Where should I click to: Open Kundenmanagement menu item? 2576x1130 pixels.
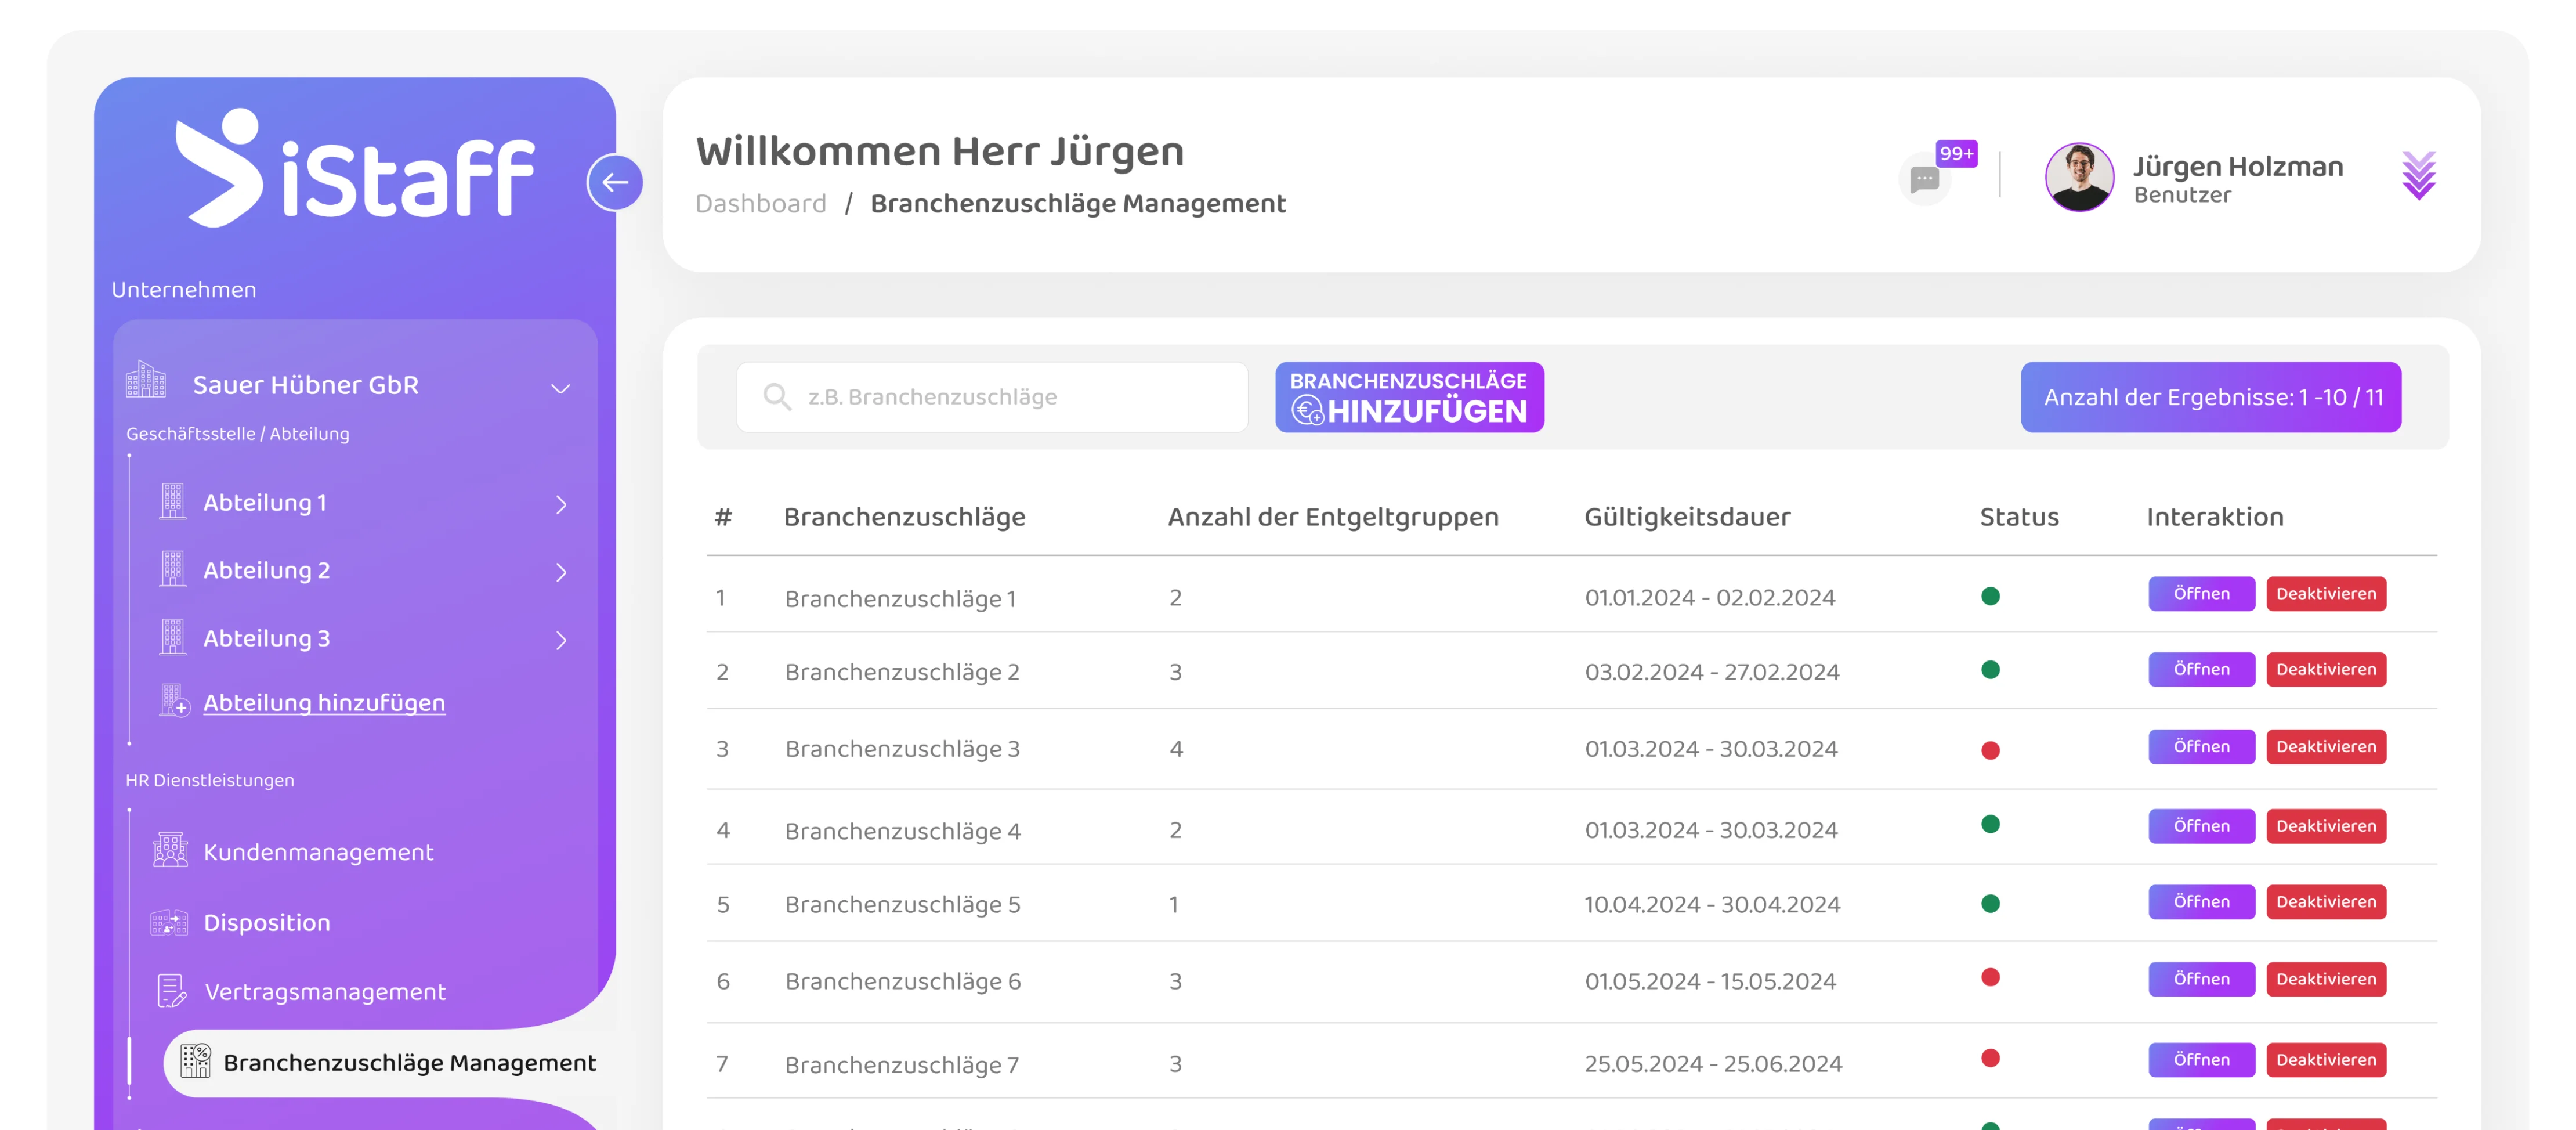point(318,852)
